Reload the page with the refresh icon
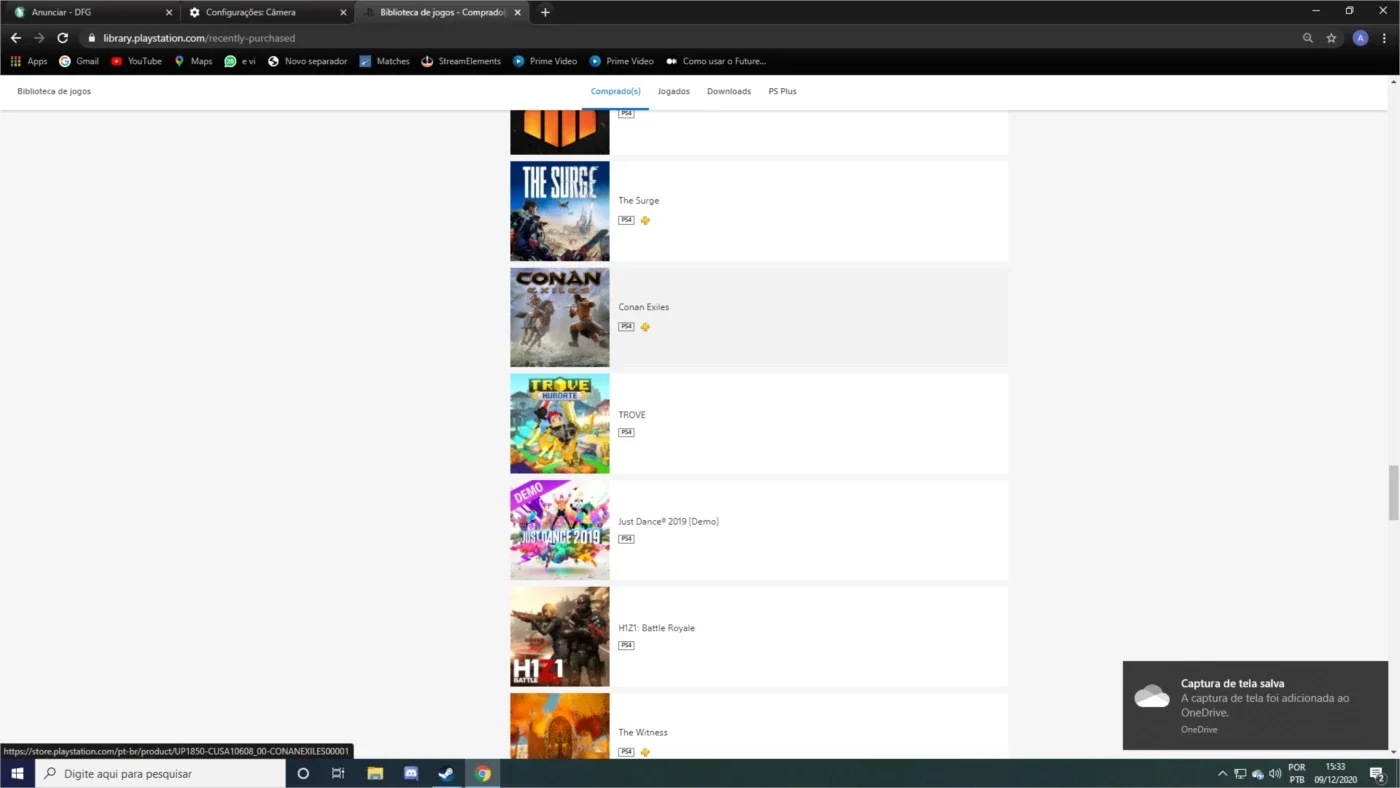This screenshot has width=1400, height=788. [x=62, y=38]
